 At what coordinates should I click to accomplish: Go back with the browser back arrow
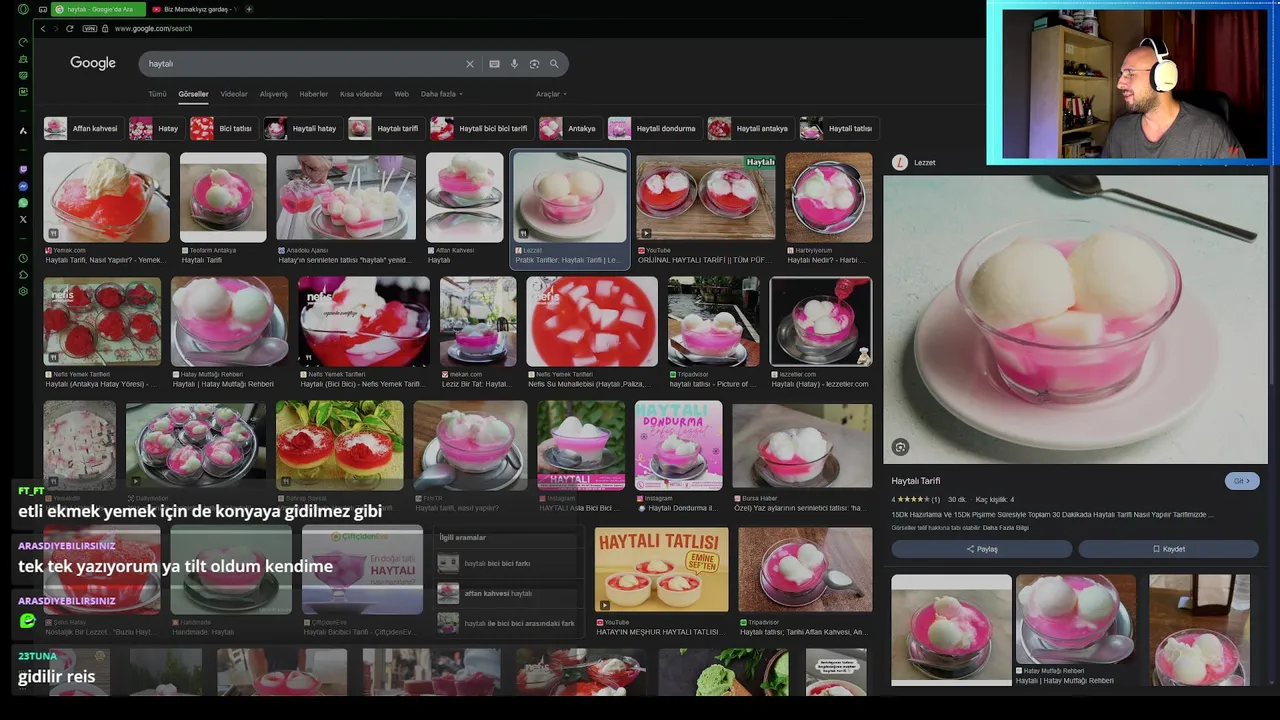click(43, 28)
